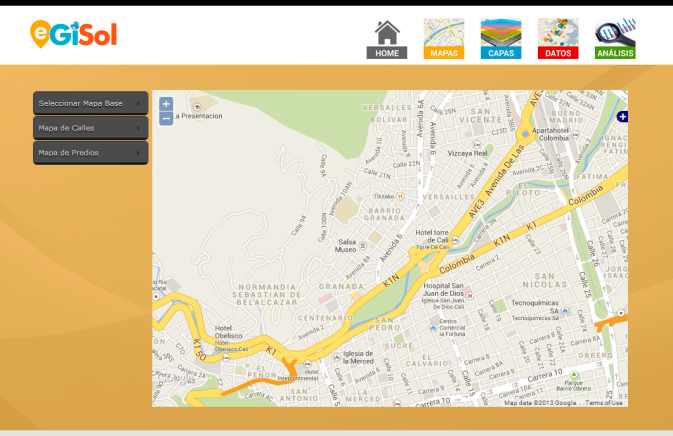Click the Centro Comercial la Fortuna marker
The width and height of the screenshot is (673, 436).
(x=433, y=327)
